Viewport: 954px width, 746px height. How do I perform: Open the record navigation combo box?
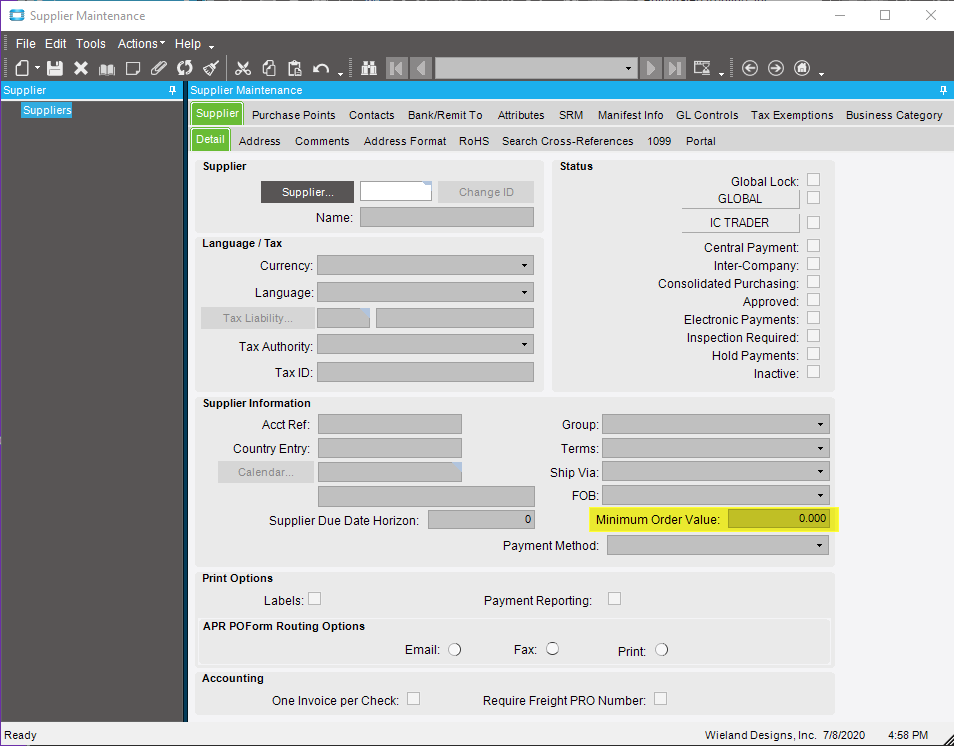(536, 68)
